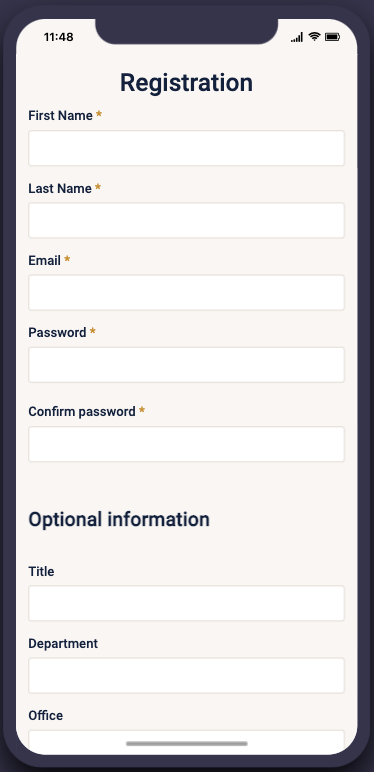Image resolution: width=374 pixels, height=772 pixels.
Task: Click the Optional information heading
Action: pos(119,519)
